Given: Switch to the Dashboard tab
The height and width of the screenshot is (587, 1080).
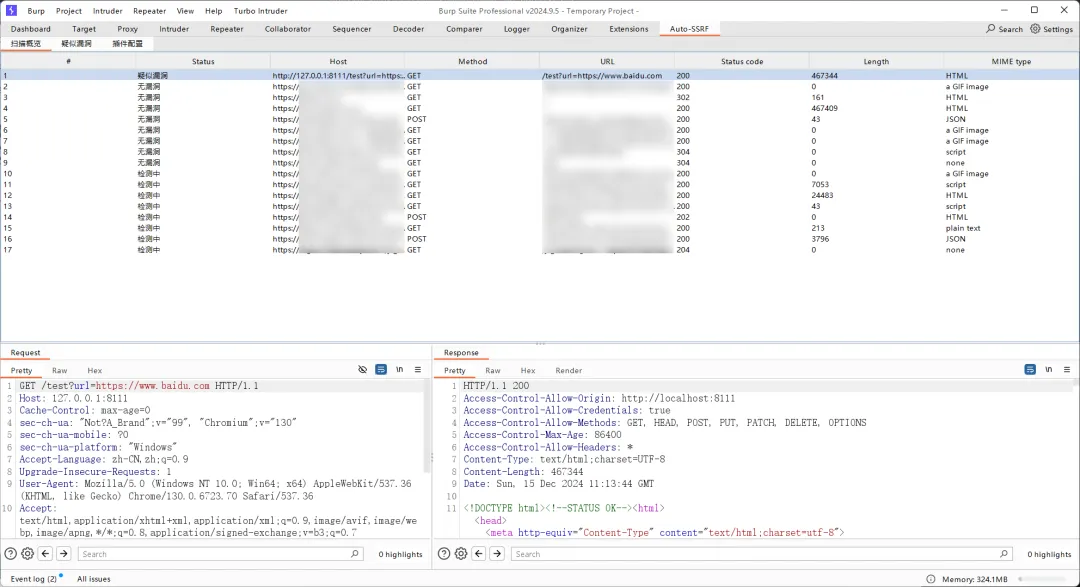Looking at the screenshot, I should pyautogui.click(x=30, y=29).
